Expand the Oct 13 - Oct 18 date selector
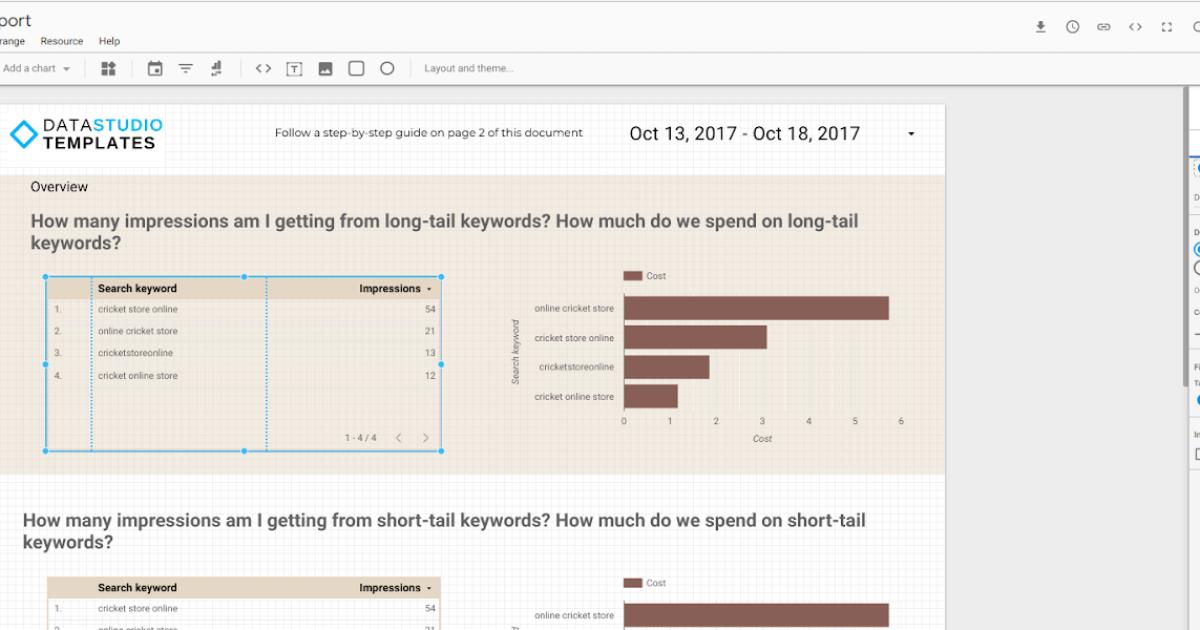Viewport: 1200px width, 630px height. [910, 133]
